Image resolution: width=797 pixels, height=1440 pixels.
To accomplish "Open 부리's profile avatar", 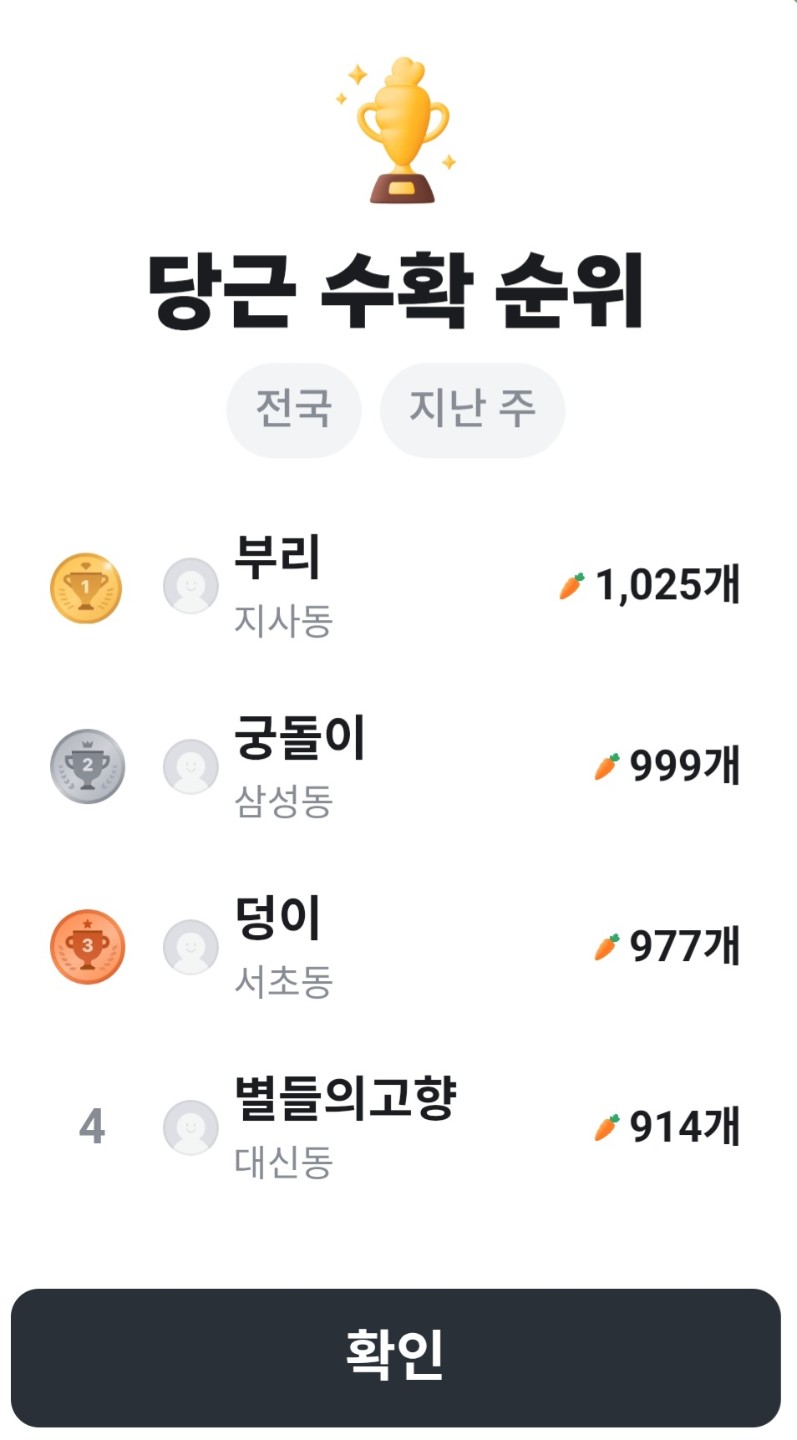I will (190, 586).
